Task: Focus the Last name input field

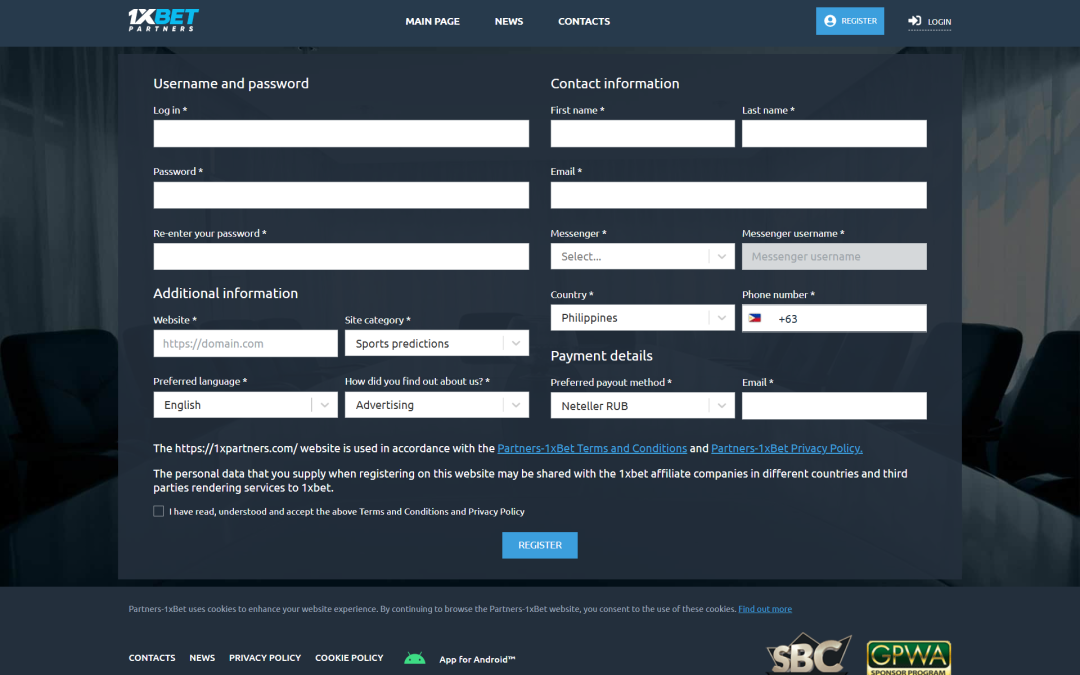Action: tap(834, 134)
